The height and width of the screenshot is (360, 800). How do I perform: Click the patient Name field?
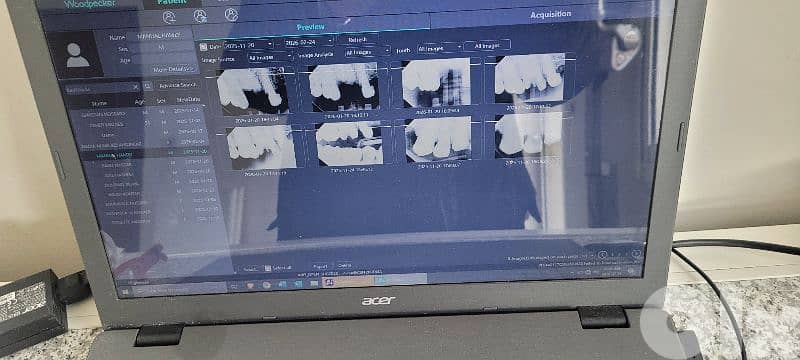[158, 37]
